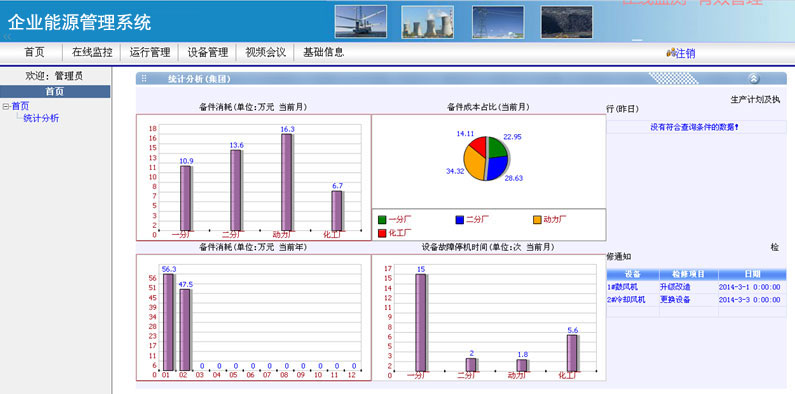This screenshot has height=394, width=795.
Task: Collapse the 统计分析 panel with the chevron icon
Action: coord(754,78)
